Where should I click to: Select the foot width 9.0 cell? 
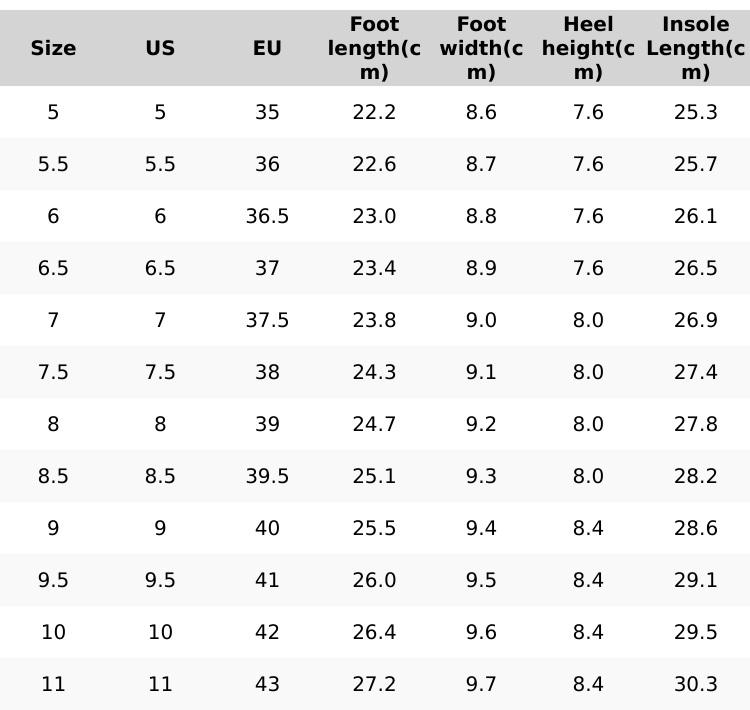point(481,320)
